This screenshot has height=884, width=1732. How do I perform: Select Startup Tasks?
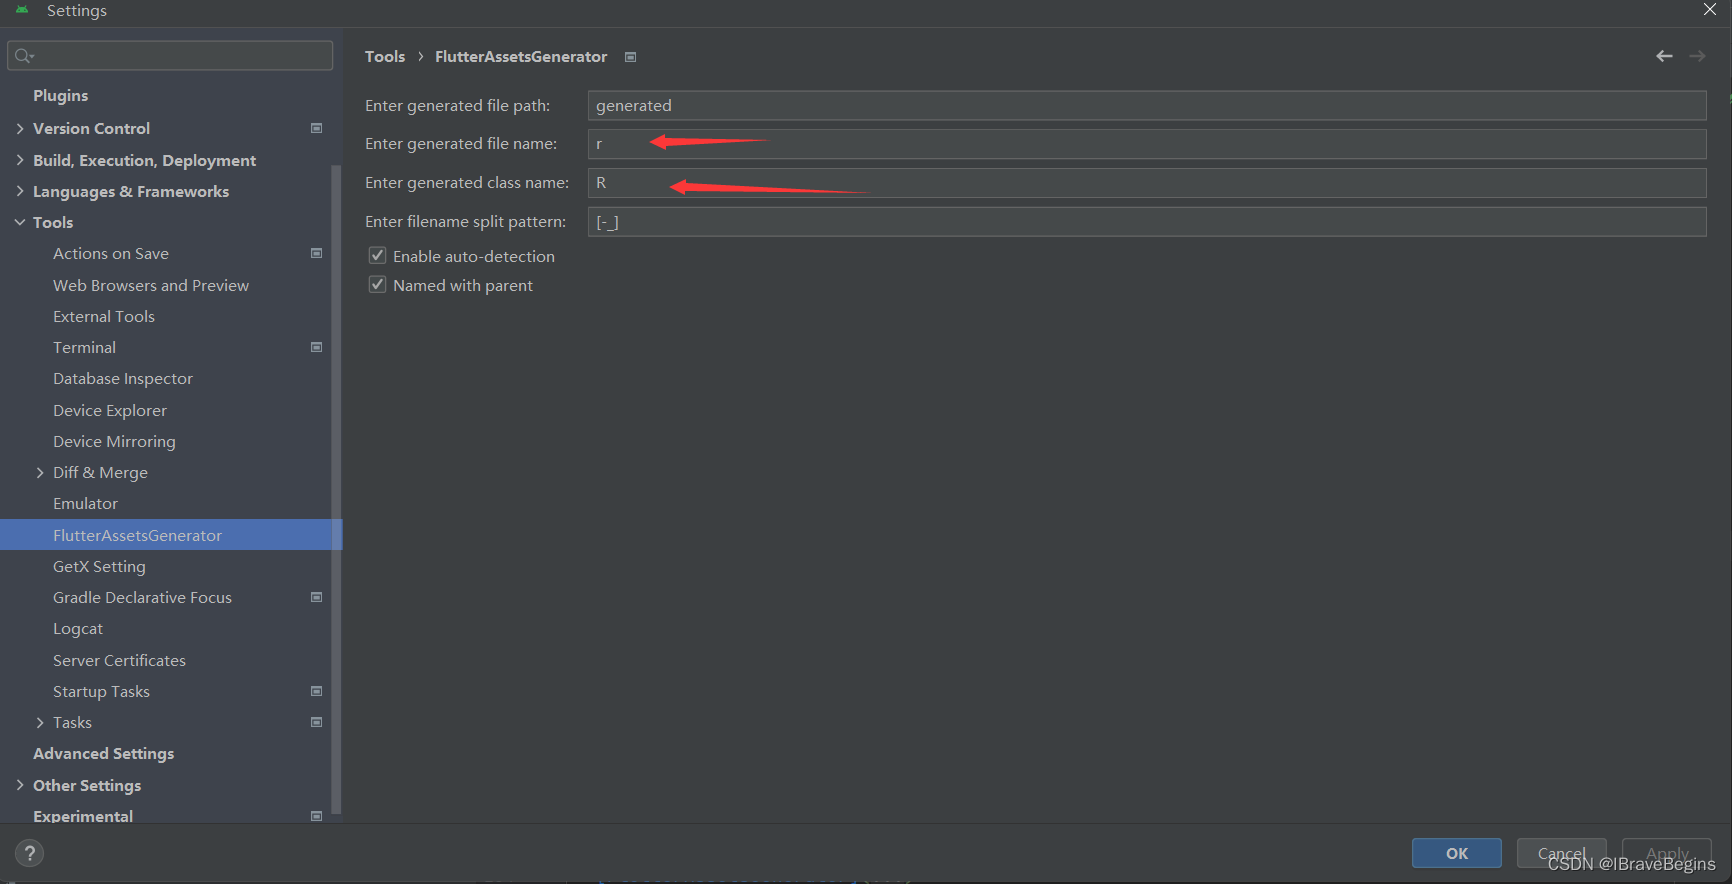pyautogui.click(x=101, y=691)
